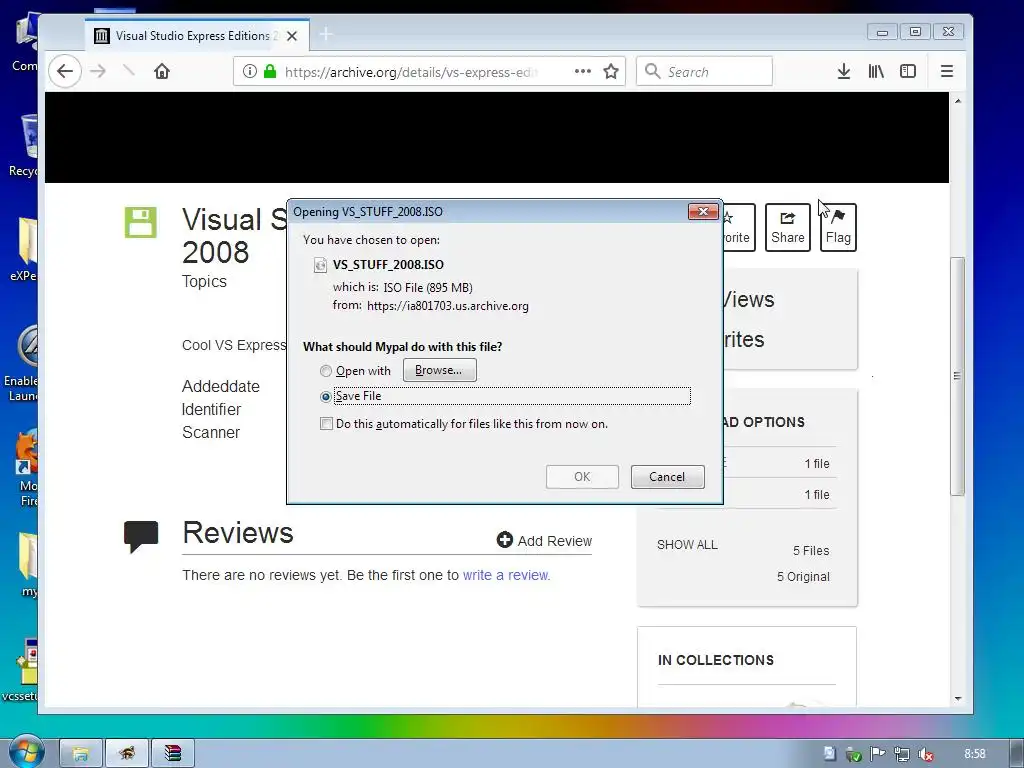Click the Mypal raccoon taskbar icon
This screenshot has width=1024, height=768.
pyautogui.click(x=127, y=754)
